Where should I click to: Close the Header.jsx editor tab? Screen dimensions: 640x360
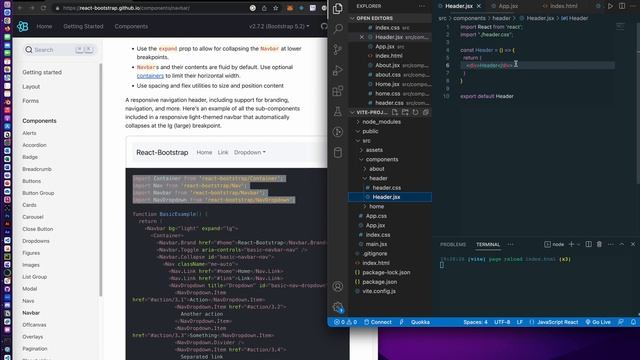(x=479, y=6)
